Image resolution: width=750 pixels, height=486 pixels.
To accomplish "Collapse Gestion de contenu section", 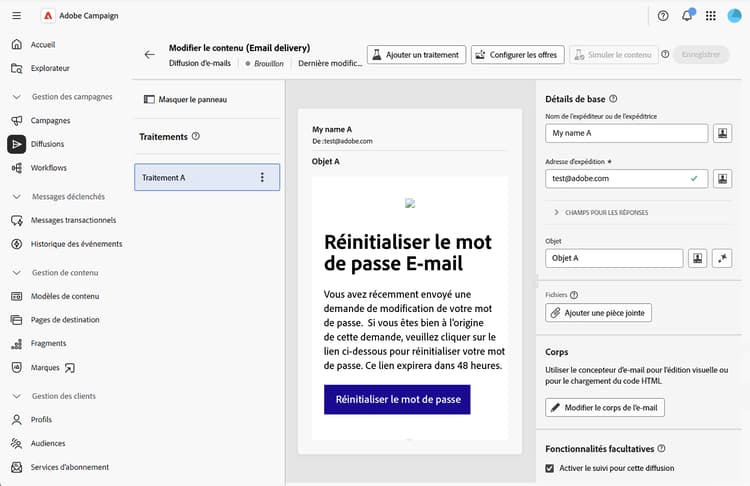I will [x=17, y=273].
